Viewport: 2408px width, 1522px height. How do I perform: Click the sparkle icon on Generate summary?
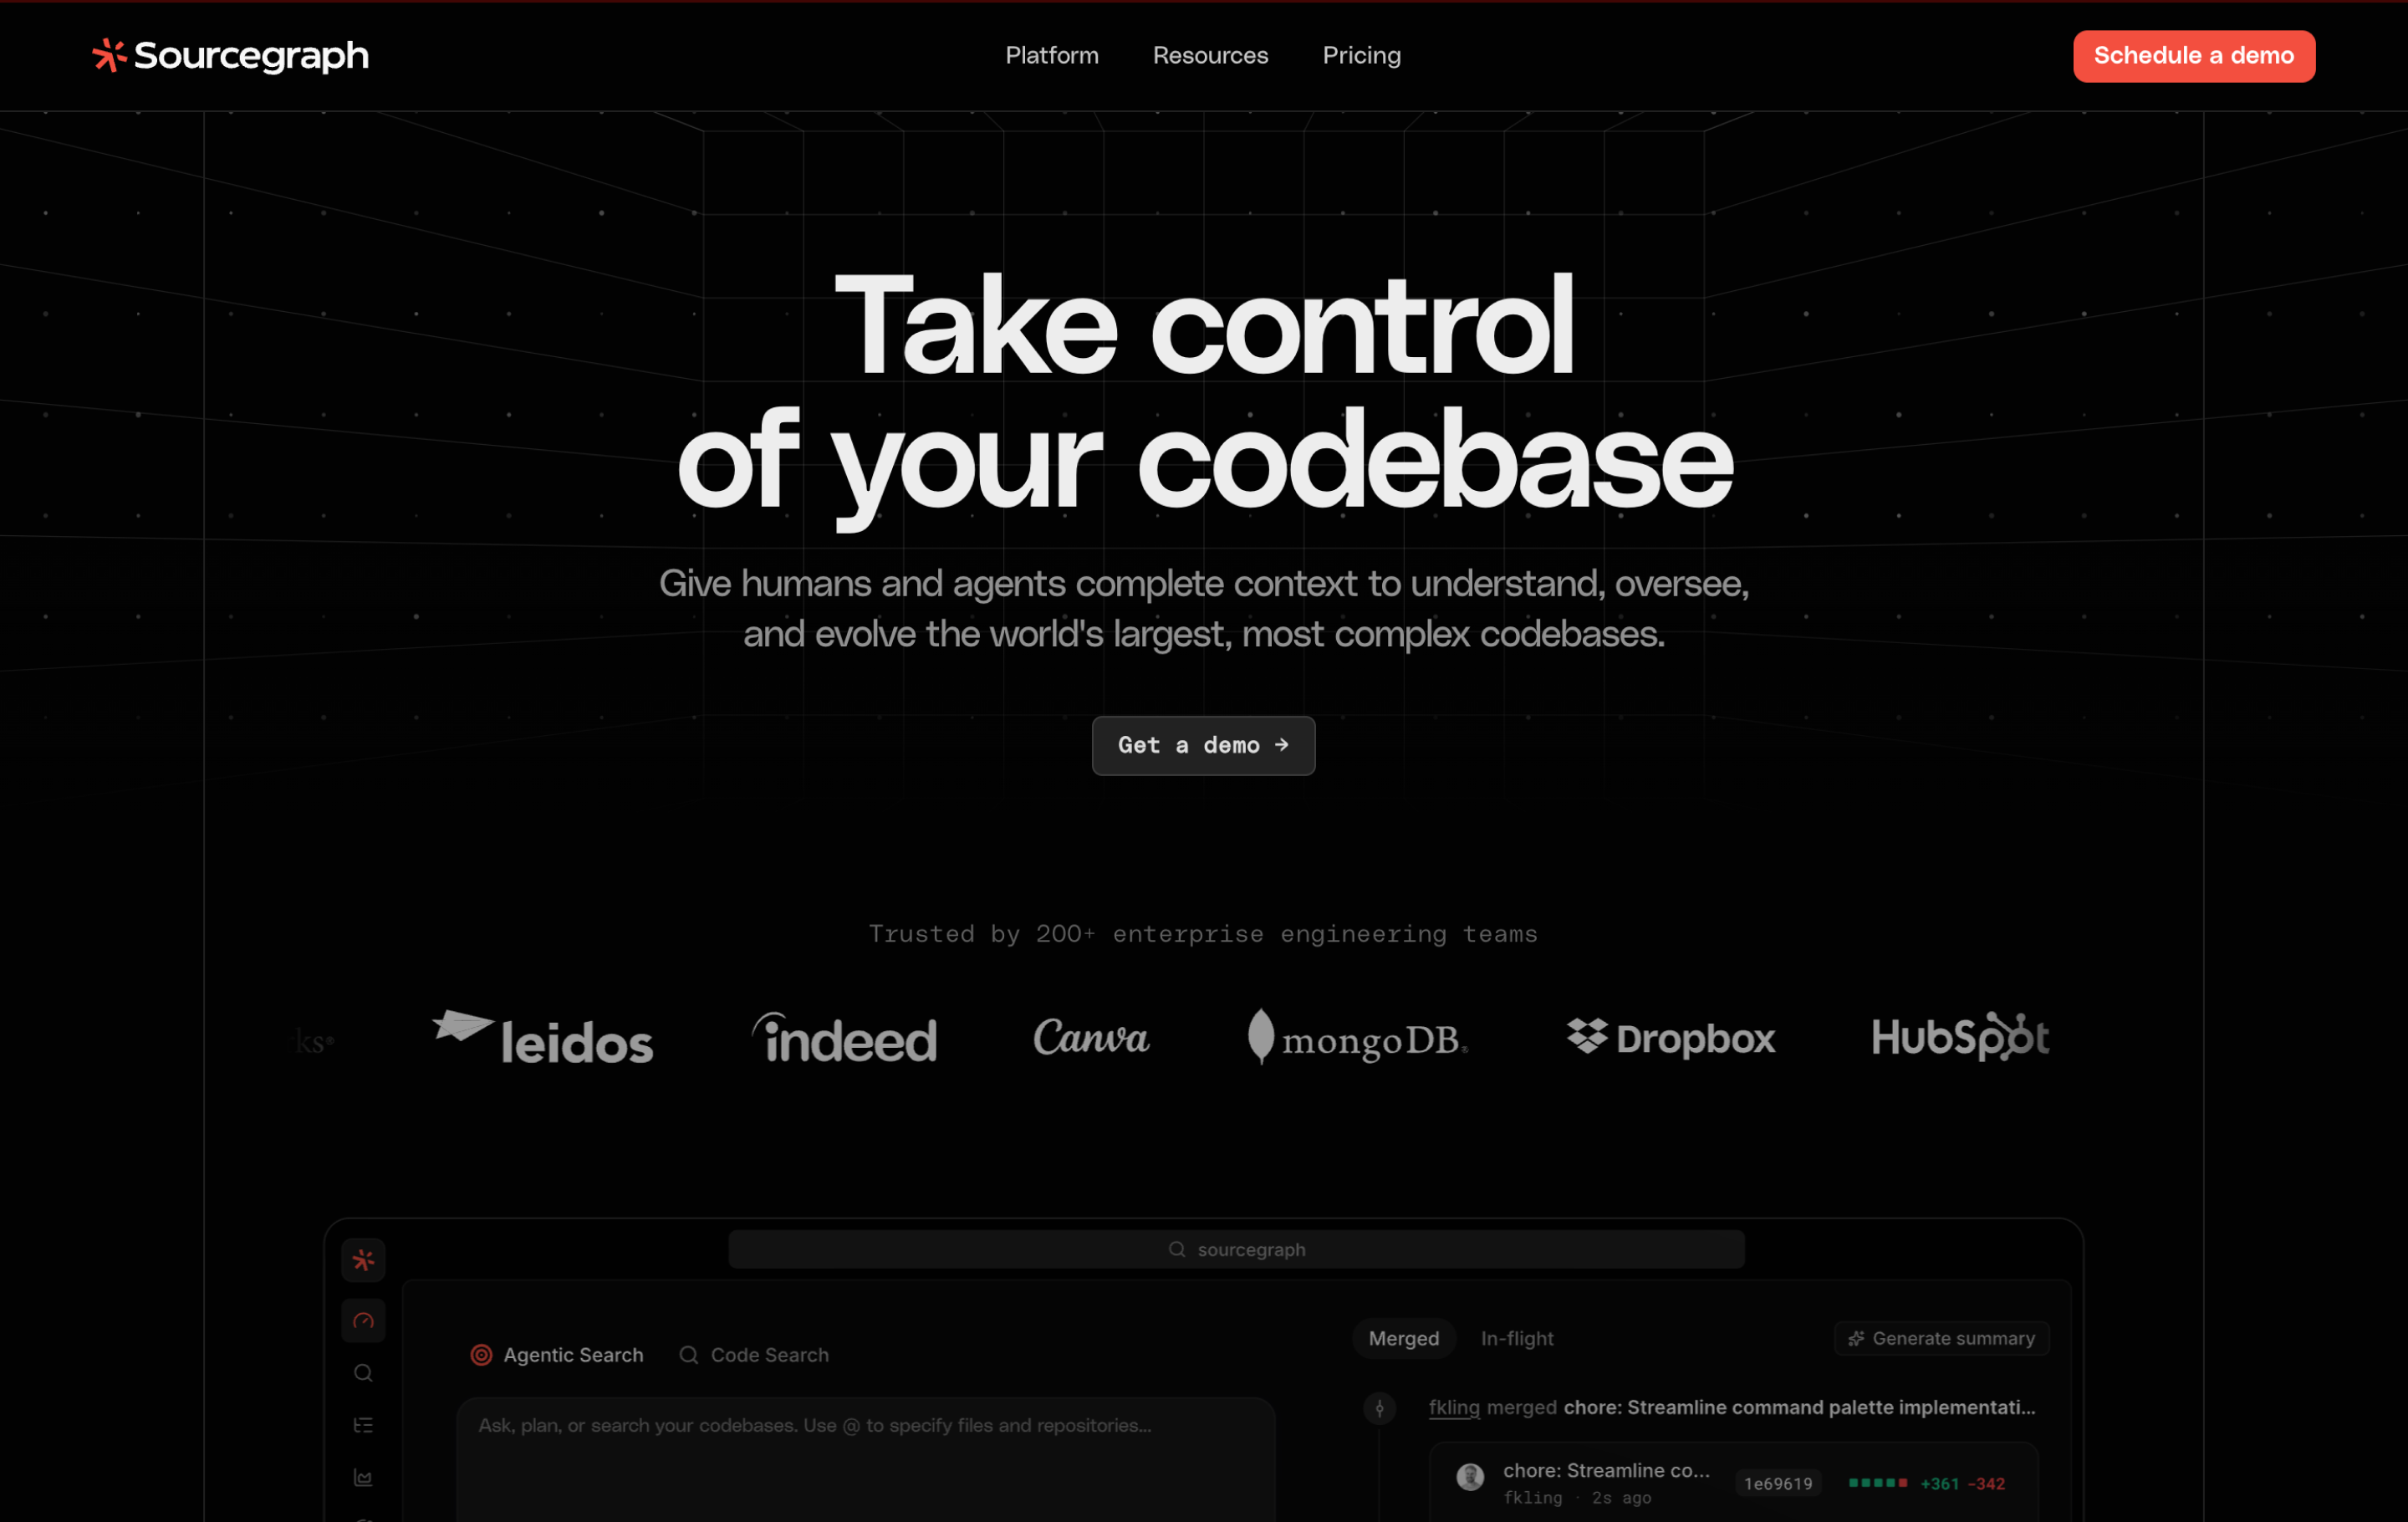pyautogui.click(x=1856, y=1338)
